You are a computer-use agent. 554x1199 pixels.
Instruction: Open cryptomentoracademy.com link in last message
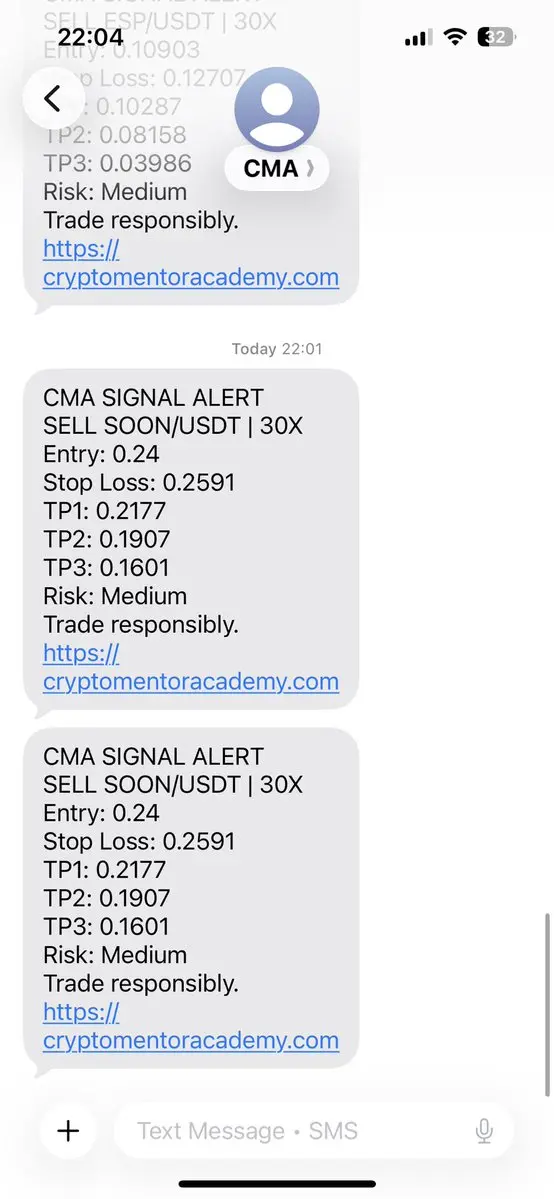point(191,1041)
